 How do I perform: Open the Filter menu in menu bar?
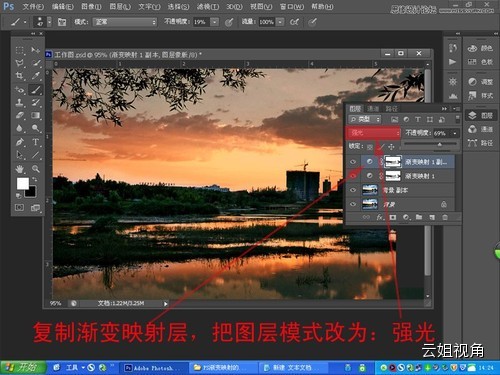pyautogui.click(x=207, y=7)
